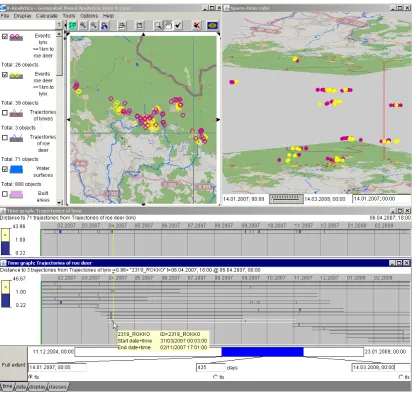
Task: Click the interval end date field
Action: click(x=381, y=367)
